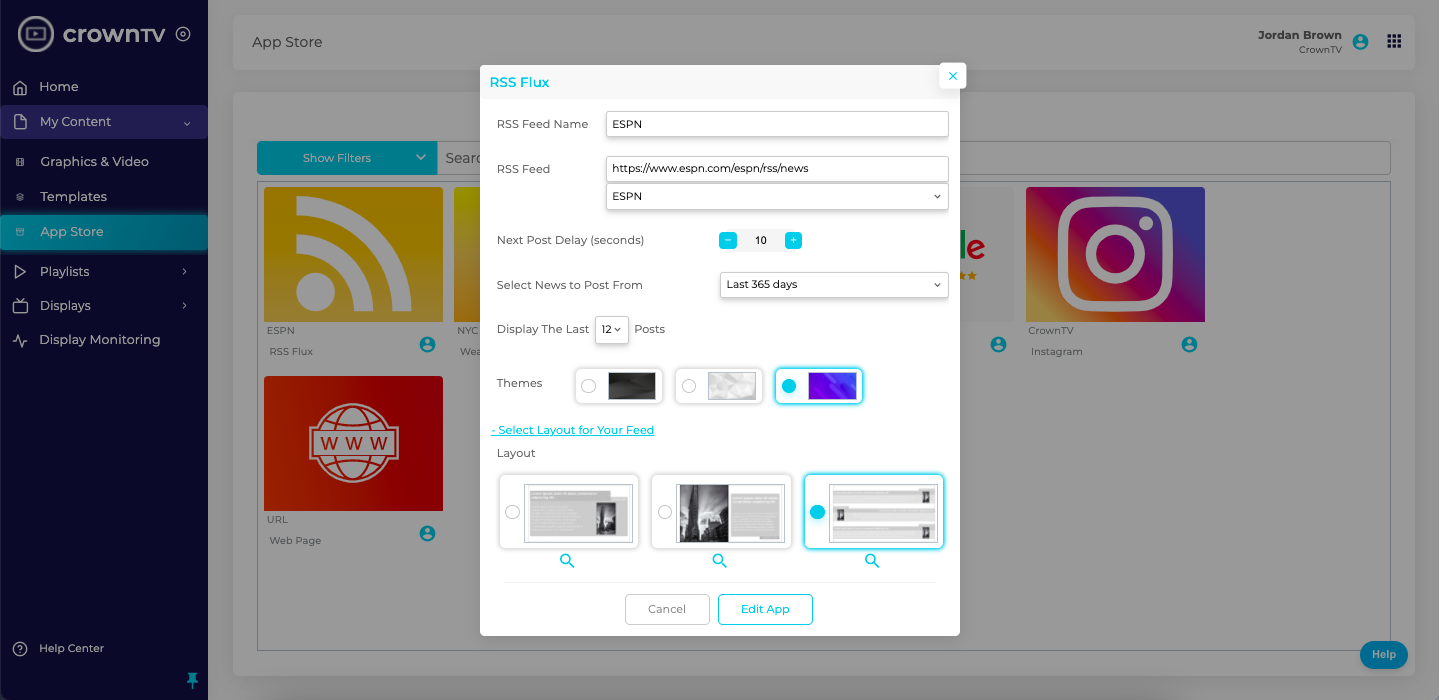Open the Help chat button

1384,655
